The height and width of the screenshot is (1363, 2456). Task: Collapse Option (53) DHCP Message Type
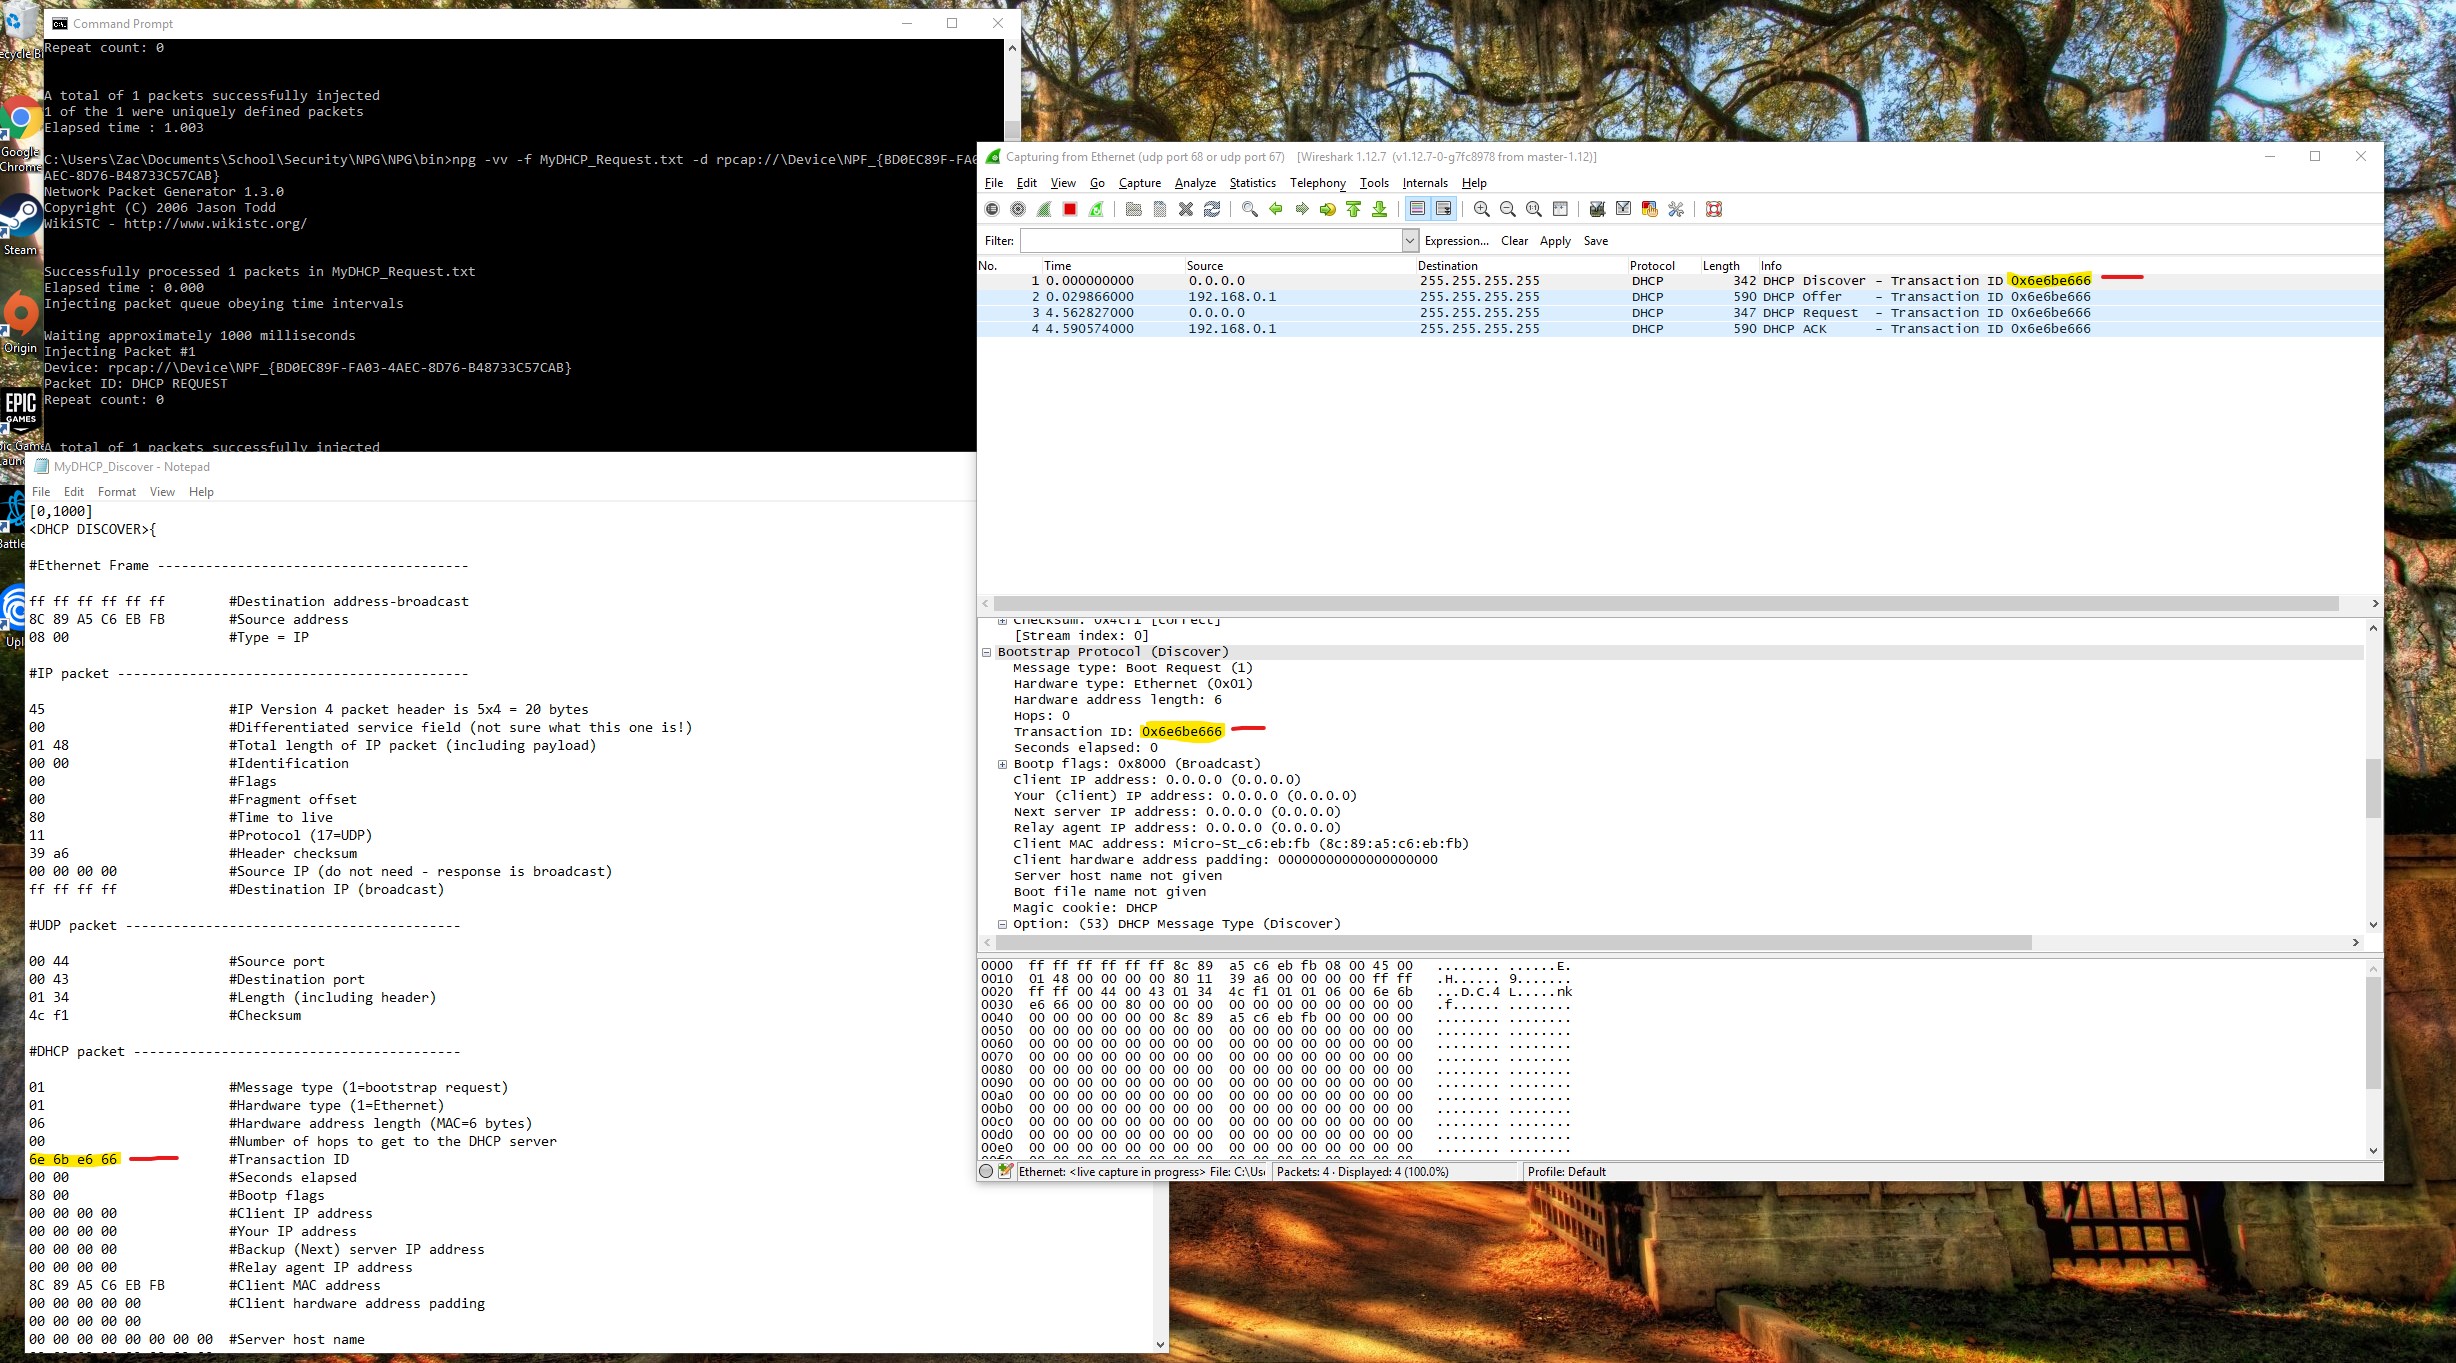(1002, 924)
